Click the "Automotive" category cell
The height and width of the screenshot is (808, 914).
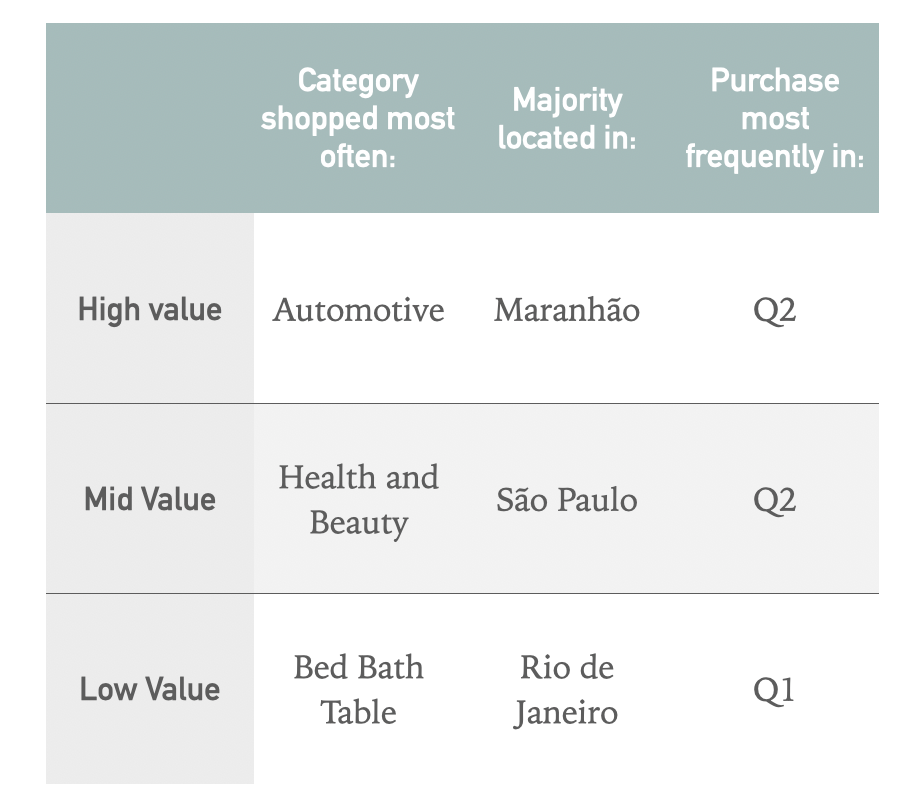click(x=358, y=310)
